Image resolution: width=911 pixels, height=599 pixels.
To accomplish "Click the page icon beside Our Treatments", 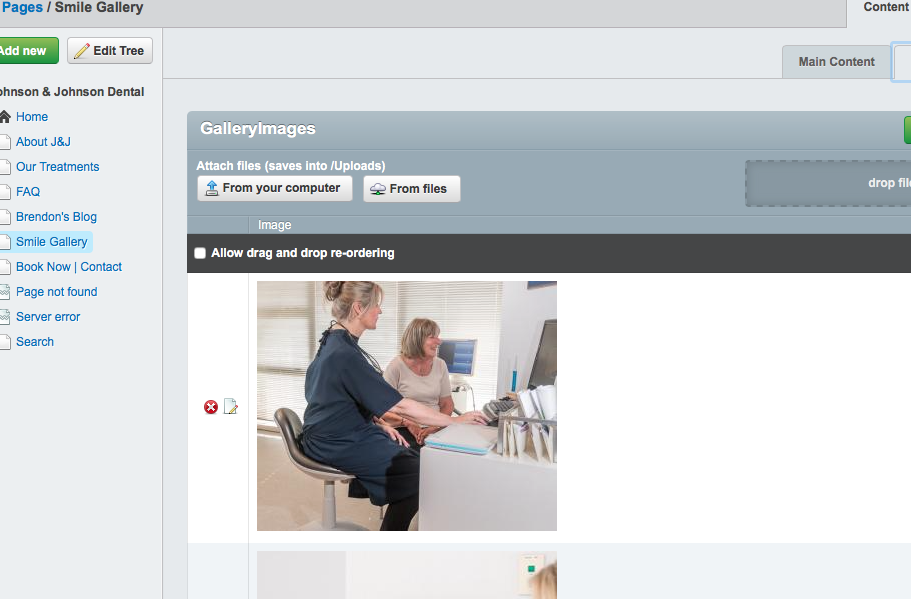I will 5,167.
